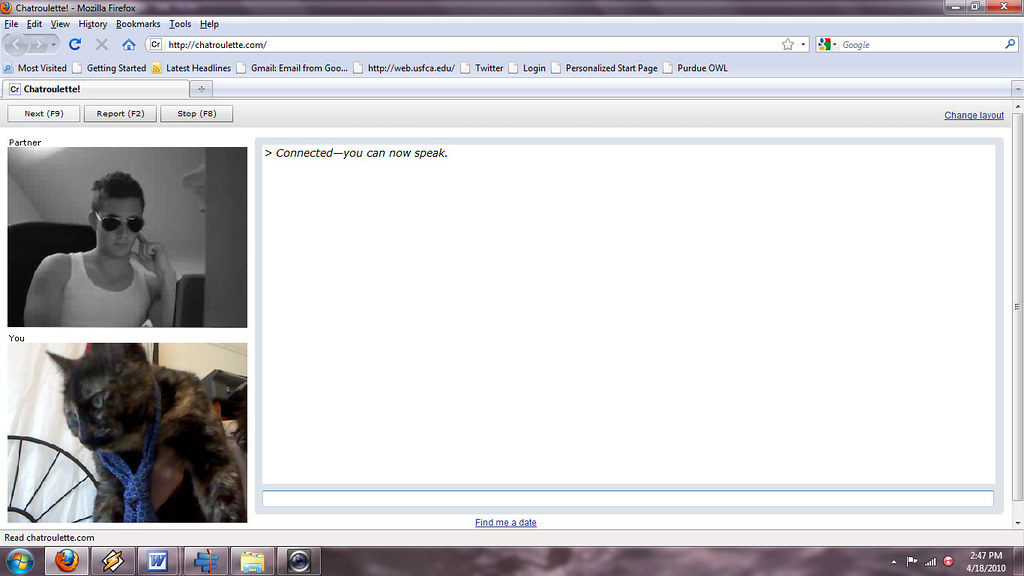Click the Stop loading X icon
Image resolution: width=1024 pixels, height=576 pixels.
click(102, 44)
